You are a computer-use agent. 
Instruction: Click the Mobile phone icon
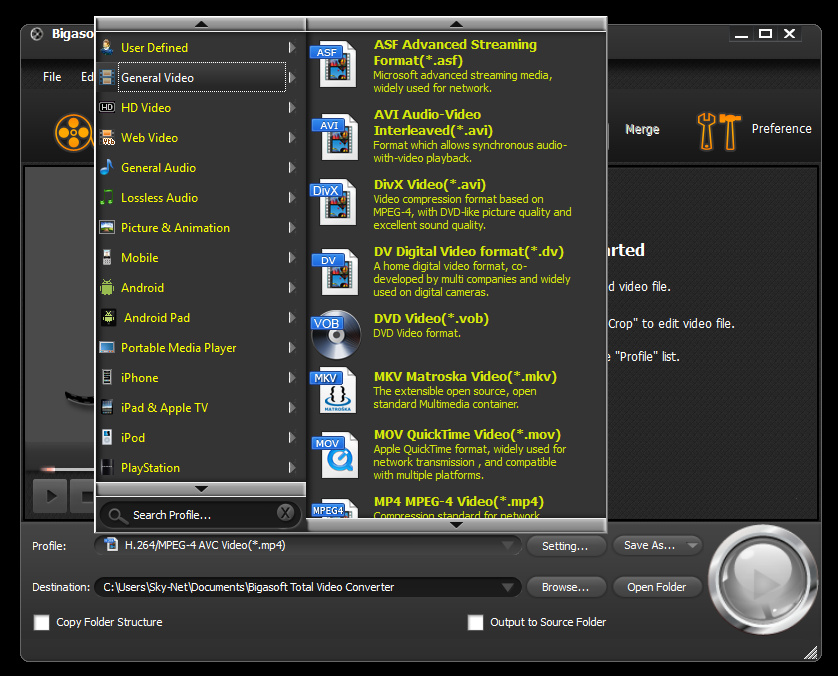(x=107, y=257)
